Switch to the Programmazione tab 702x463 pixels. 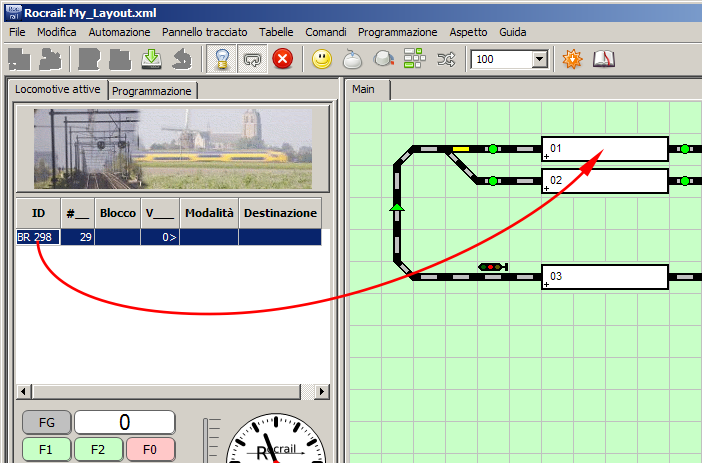(x=152, y=91)
